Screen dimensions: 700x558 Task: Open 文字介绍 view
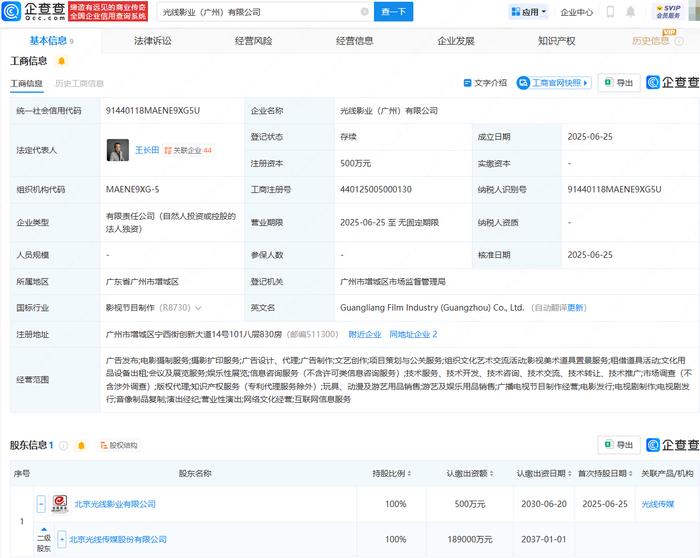click(x=485, y=83)
